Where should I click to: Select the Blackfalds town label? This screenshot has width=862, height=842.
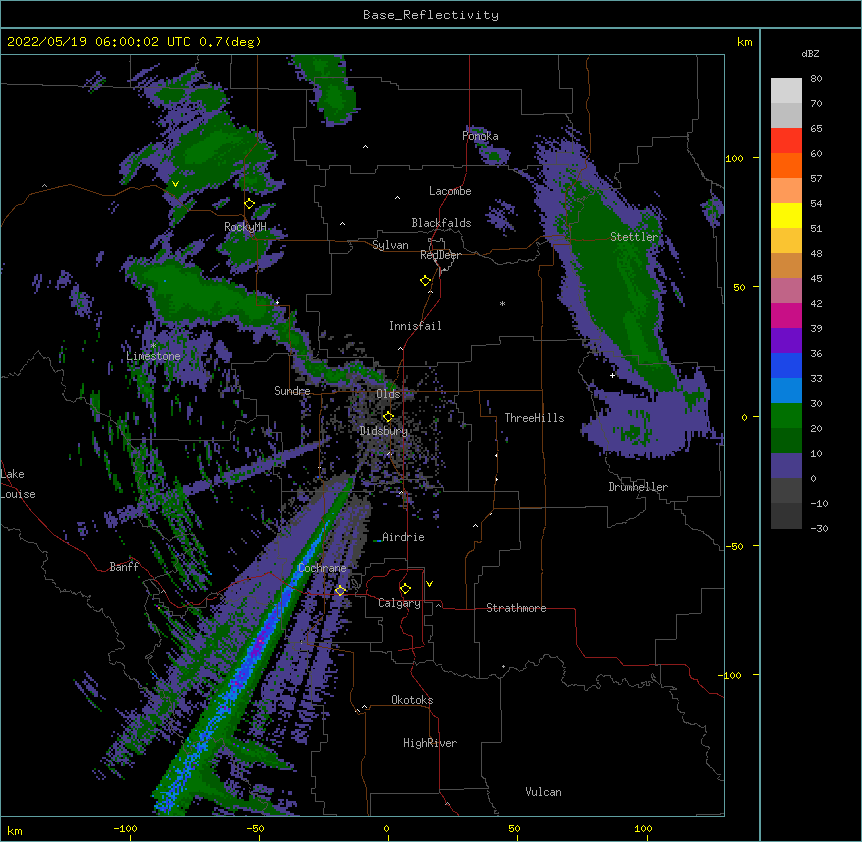pos(441,223)
